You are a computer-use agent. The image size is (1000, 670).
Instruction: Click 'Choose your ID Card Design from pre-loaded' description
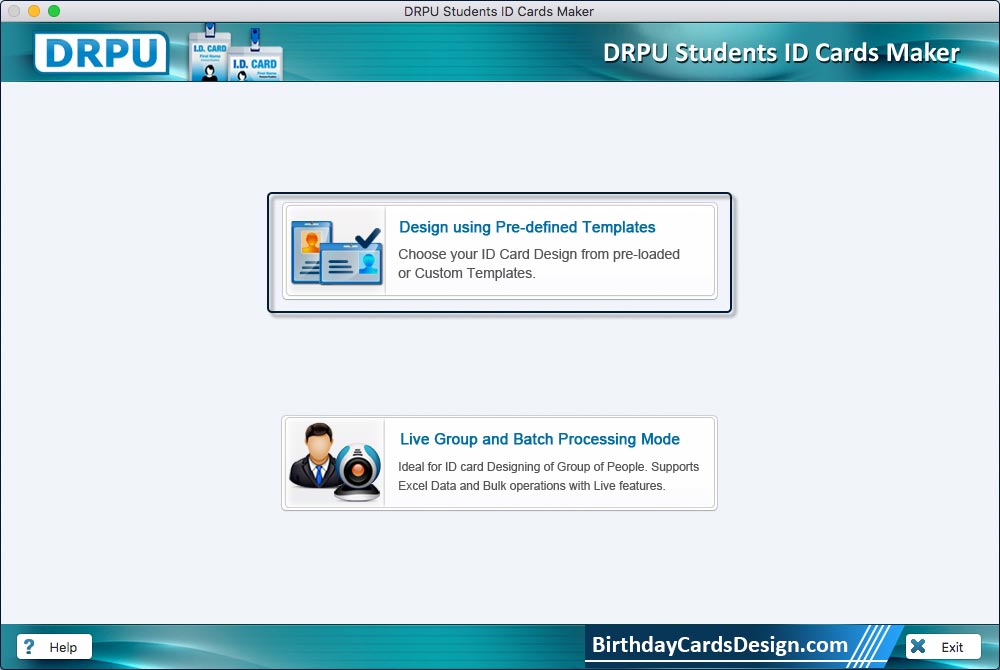click(x=539, y=254)
